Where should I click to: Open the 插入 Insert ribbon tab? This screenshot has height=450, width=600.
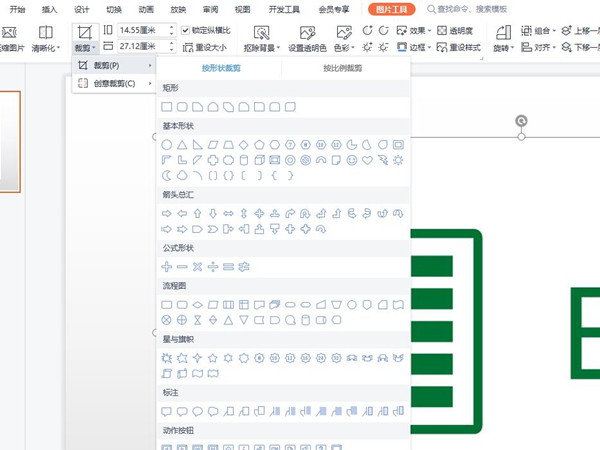pyautogui.click(x=50, y=9)
